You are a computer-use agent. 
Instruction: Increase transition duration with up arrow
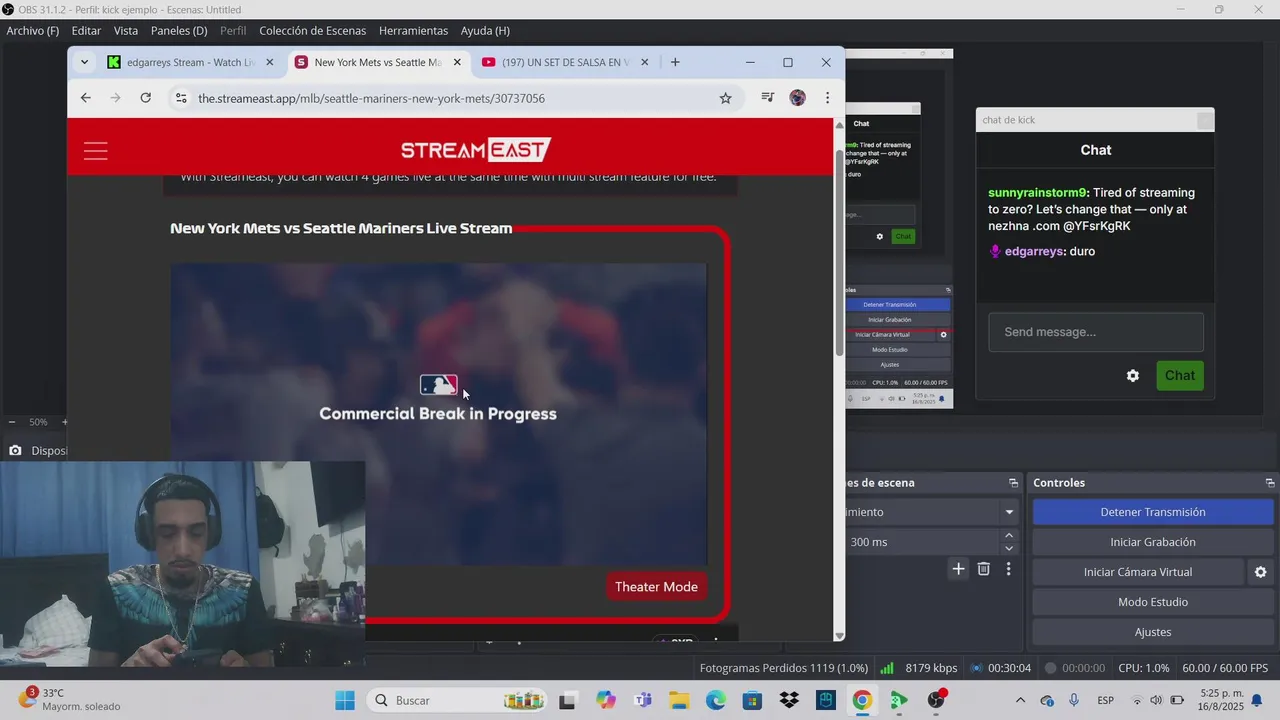[x=1008, y=536]
